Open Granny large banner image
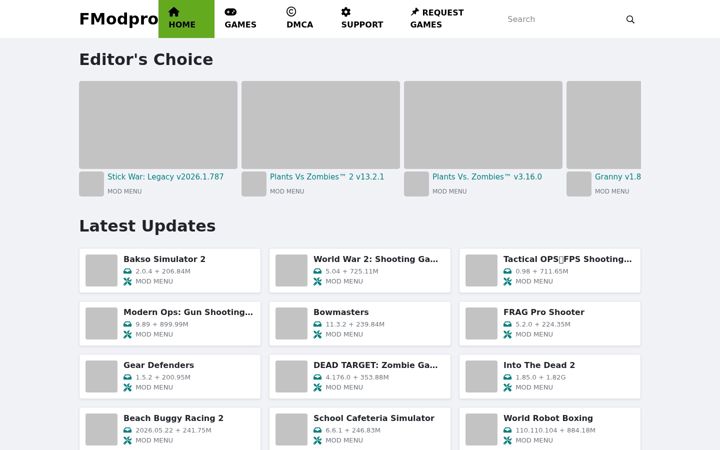The height and width of the screenshot is (450, 720). click(604, 125)
